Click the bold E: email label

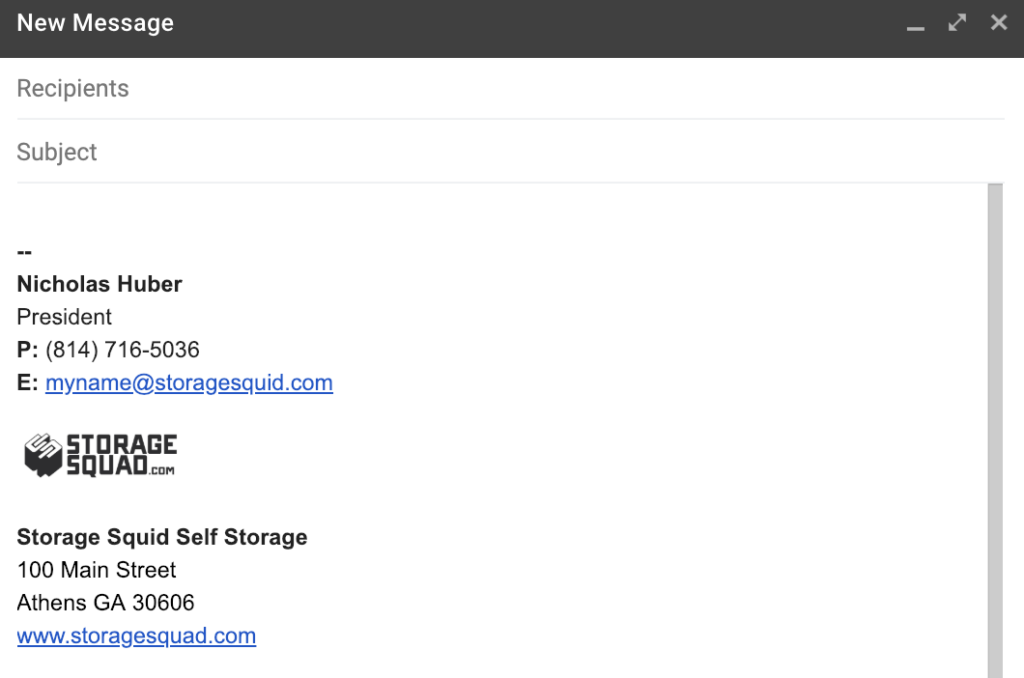tap(27, 383)
